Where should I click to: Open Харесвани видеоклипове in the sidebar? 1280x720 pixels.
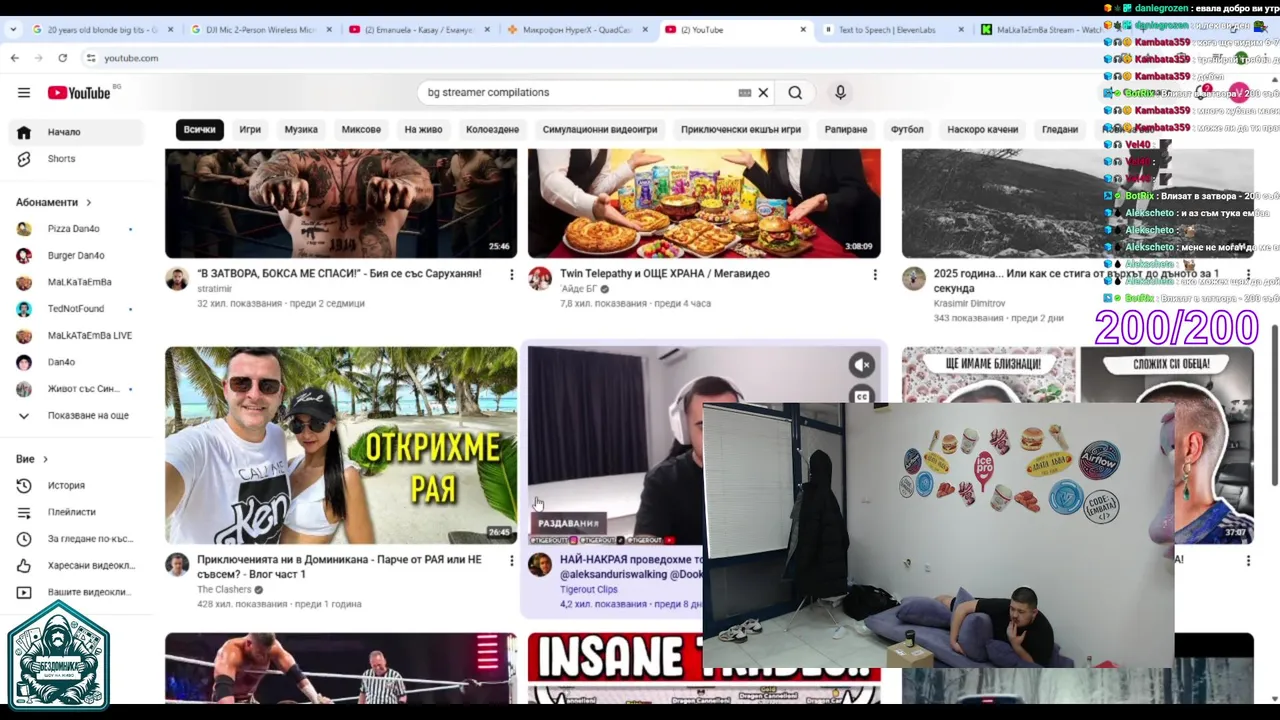click(75, 566)
